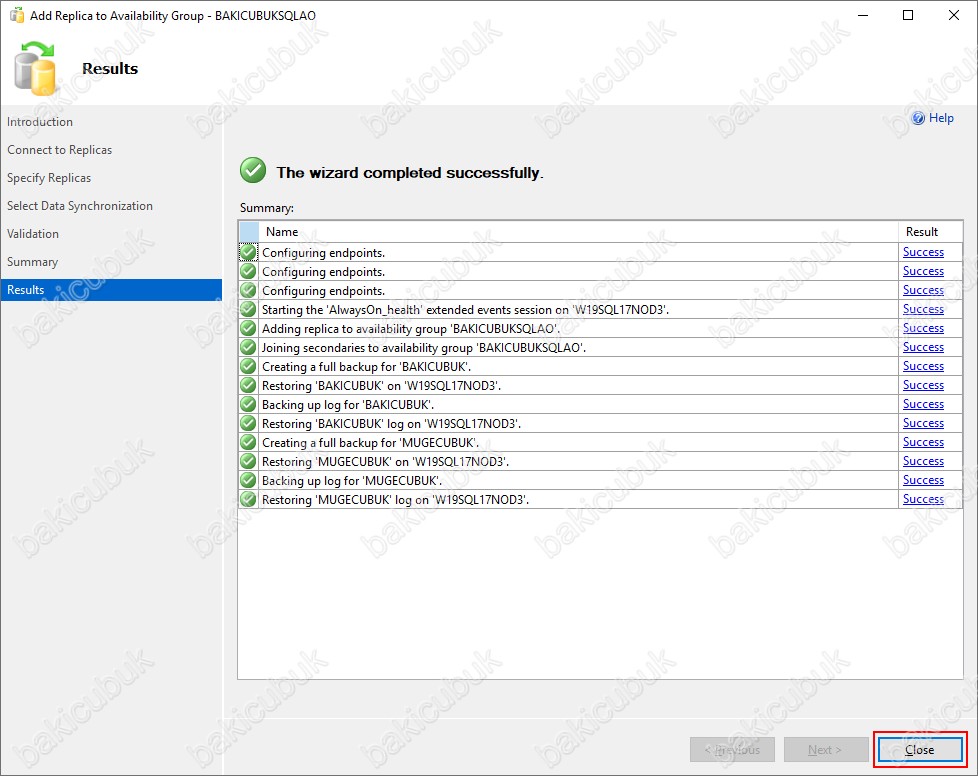This screenshot has width=978, height=776.
Task: Click green check icon of Restoring 'MUGECUBUK' log row
Action: tap(248, 499)
